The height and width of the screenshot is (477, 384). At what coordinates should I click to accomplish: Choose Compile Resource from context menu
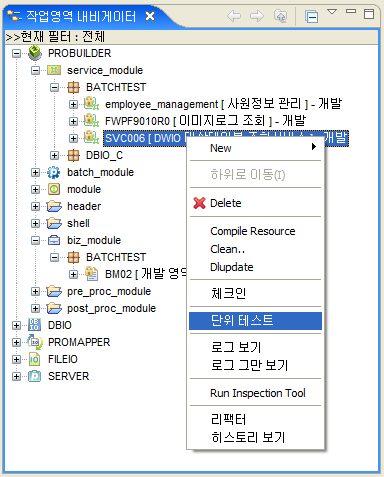255,231
